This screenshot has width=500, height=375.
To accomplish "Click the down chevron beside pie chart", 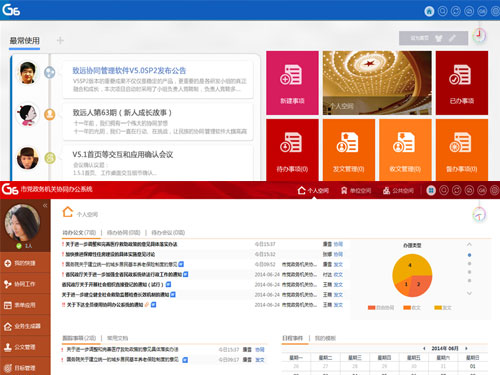I will (x=469, y=293).
